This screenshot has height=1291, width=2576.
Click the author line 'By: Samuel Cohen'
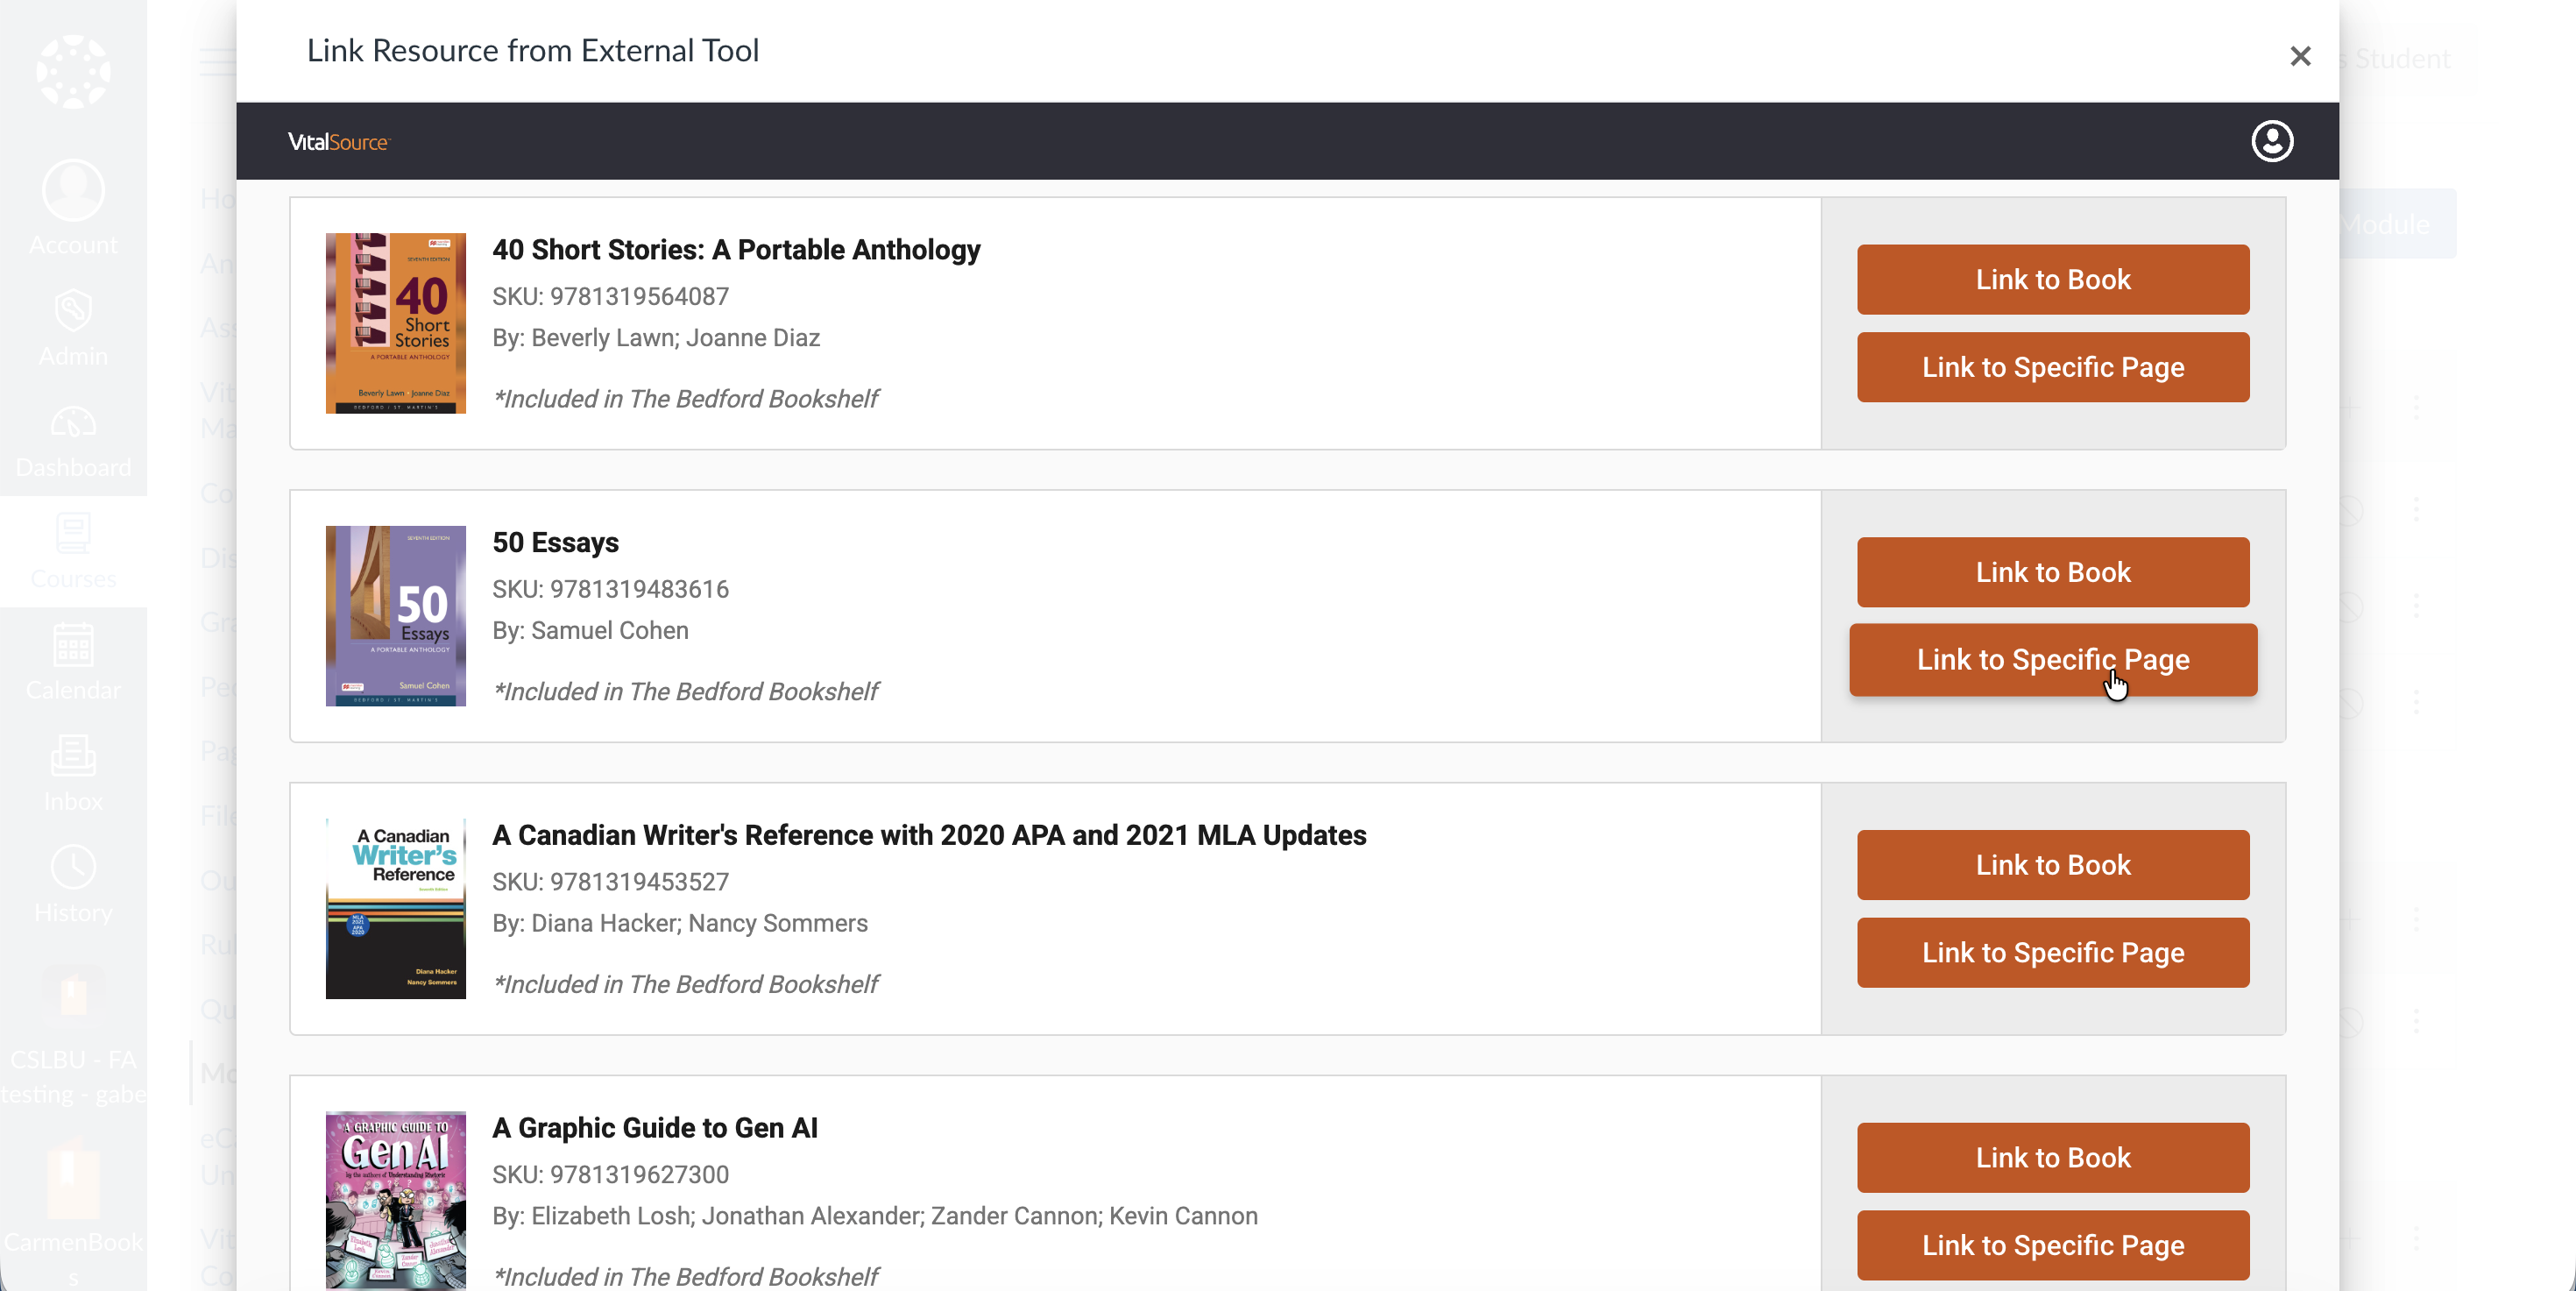[x=590, y=631]
